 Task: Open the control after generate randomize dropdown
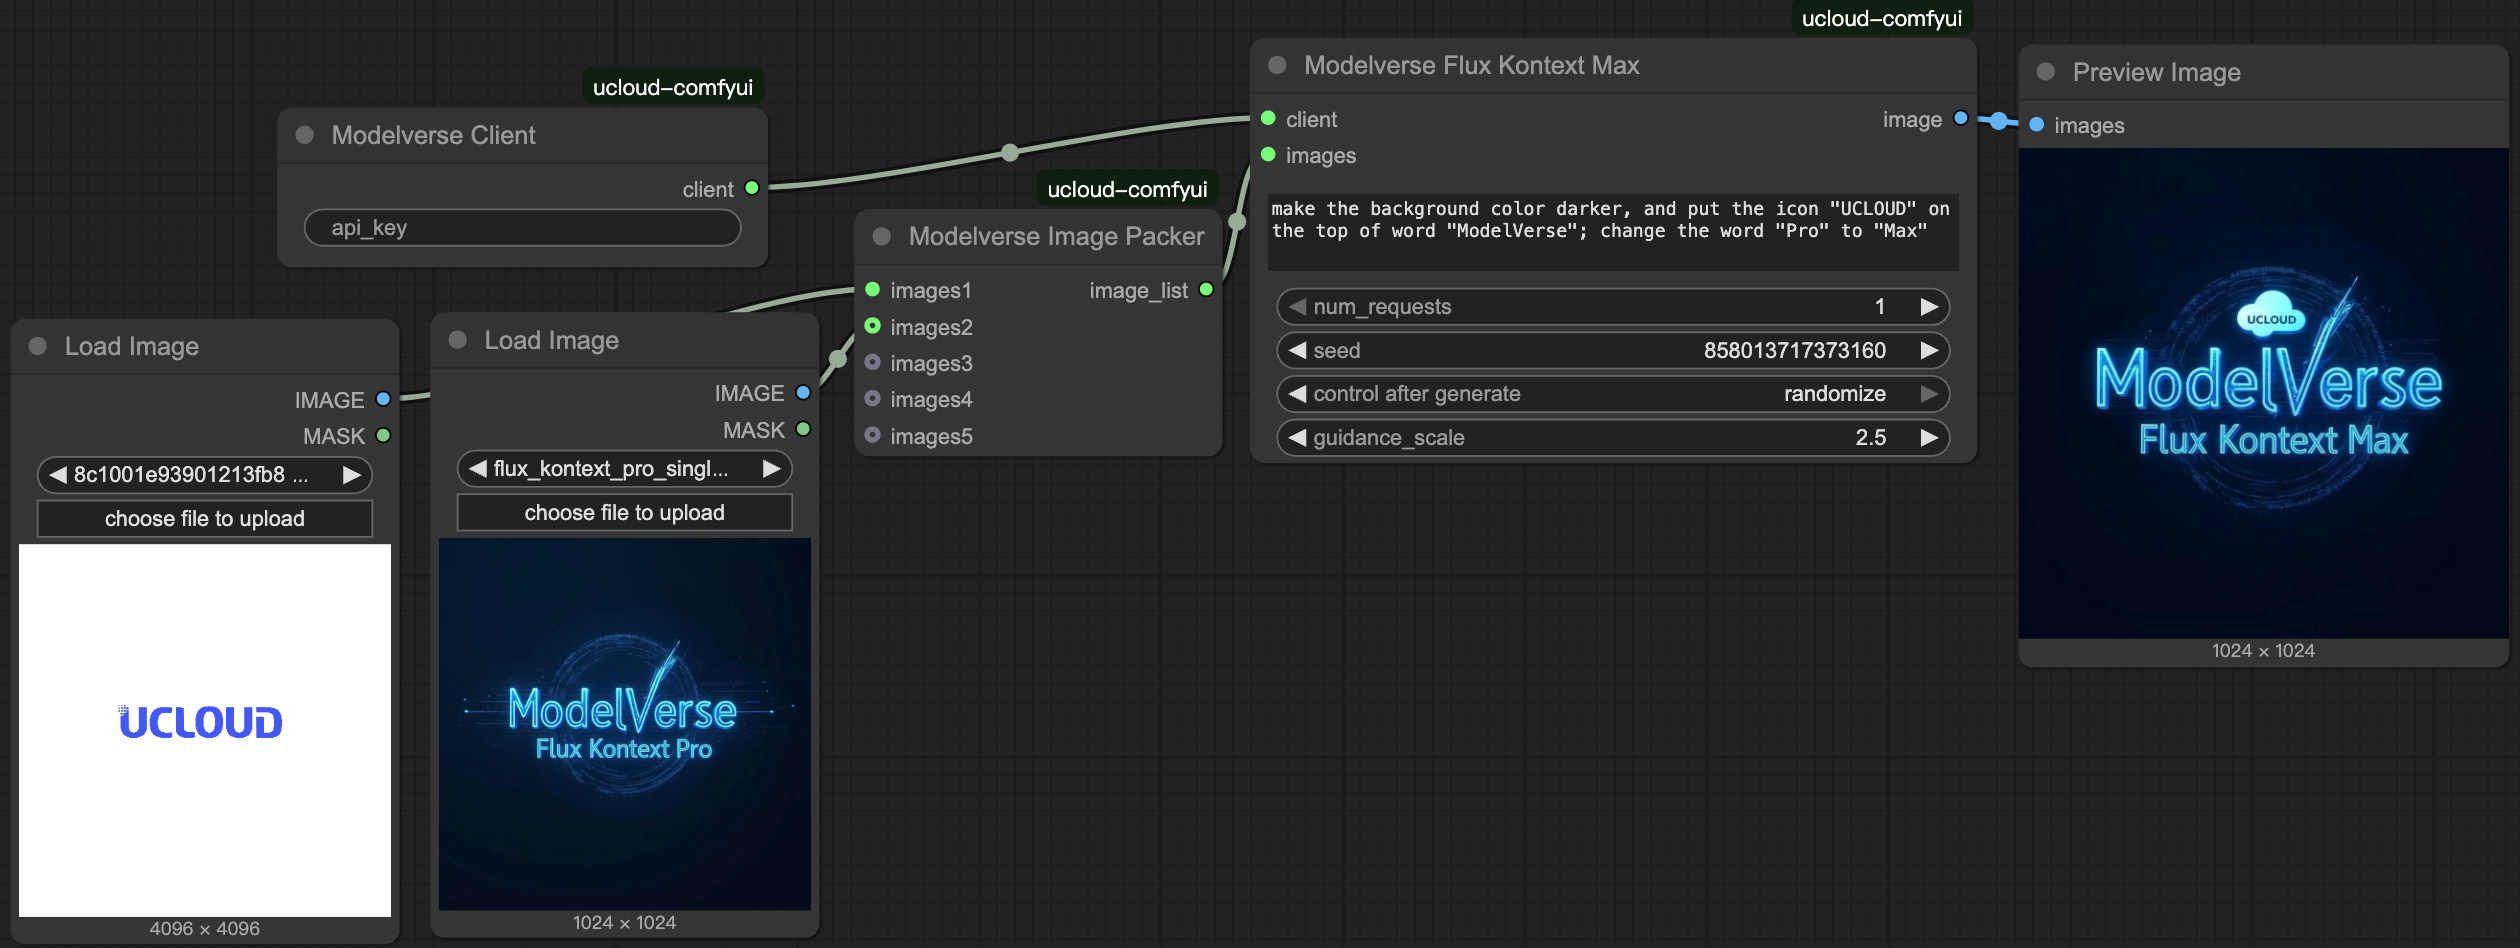click(x=1613, y=393)
